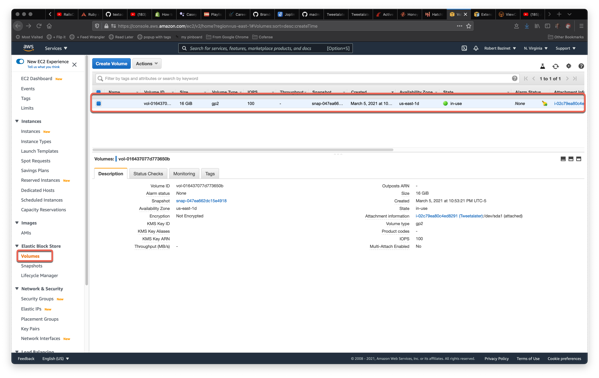Go to first page of results
Screen dimensions: 599x378
(x=526, y=78)
